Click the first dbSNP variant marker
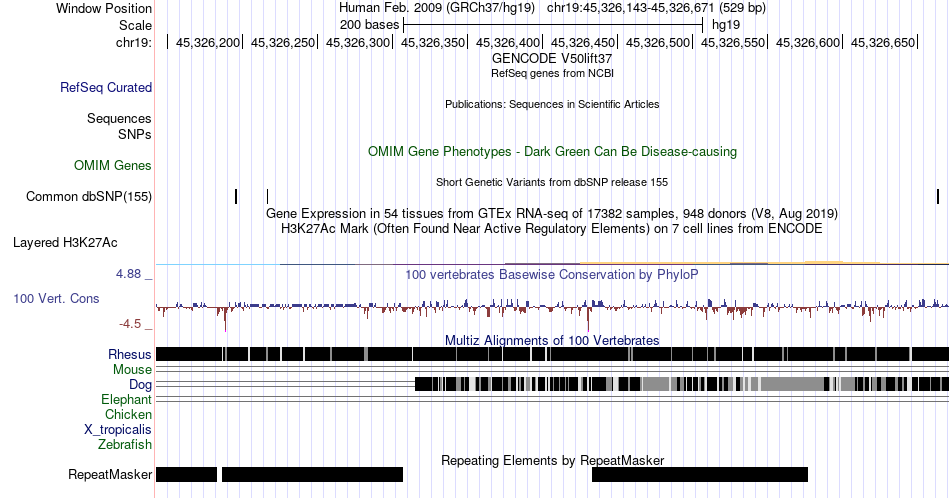 pyautogui.click(x=236, y=196)
